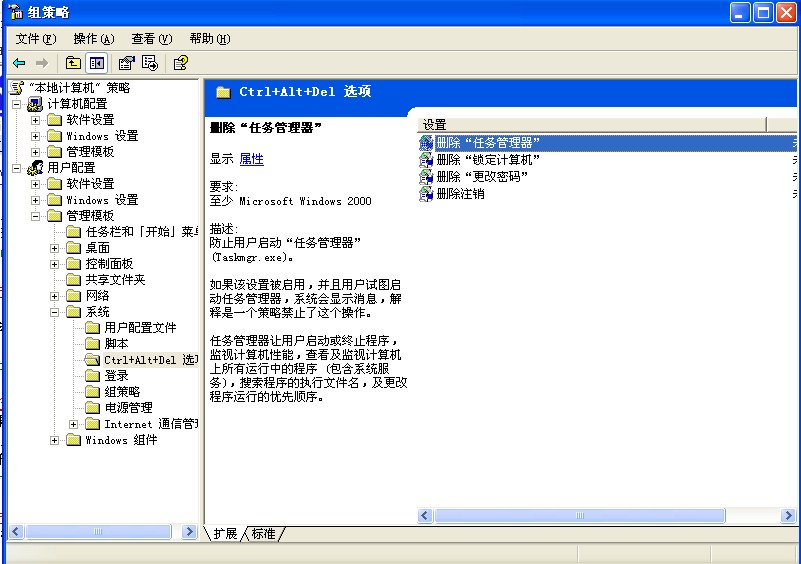Click the policy icon beside 删除注销
801x564 pixels.
(426, 194)
